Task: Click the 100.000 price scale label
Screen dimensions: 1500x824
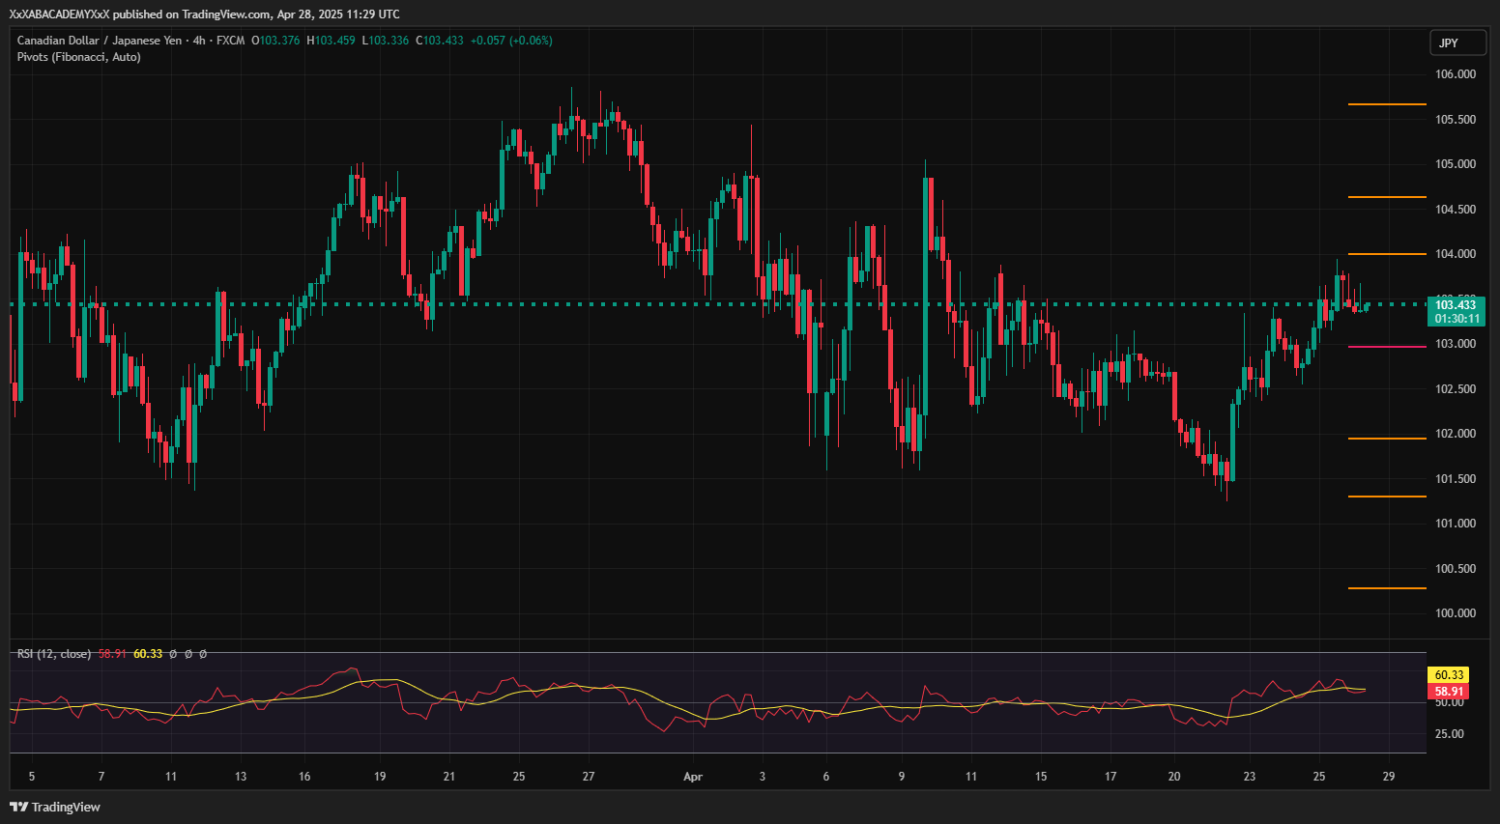Action: (x=1455, y=613)
